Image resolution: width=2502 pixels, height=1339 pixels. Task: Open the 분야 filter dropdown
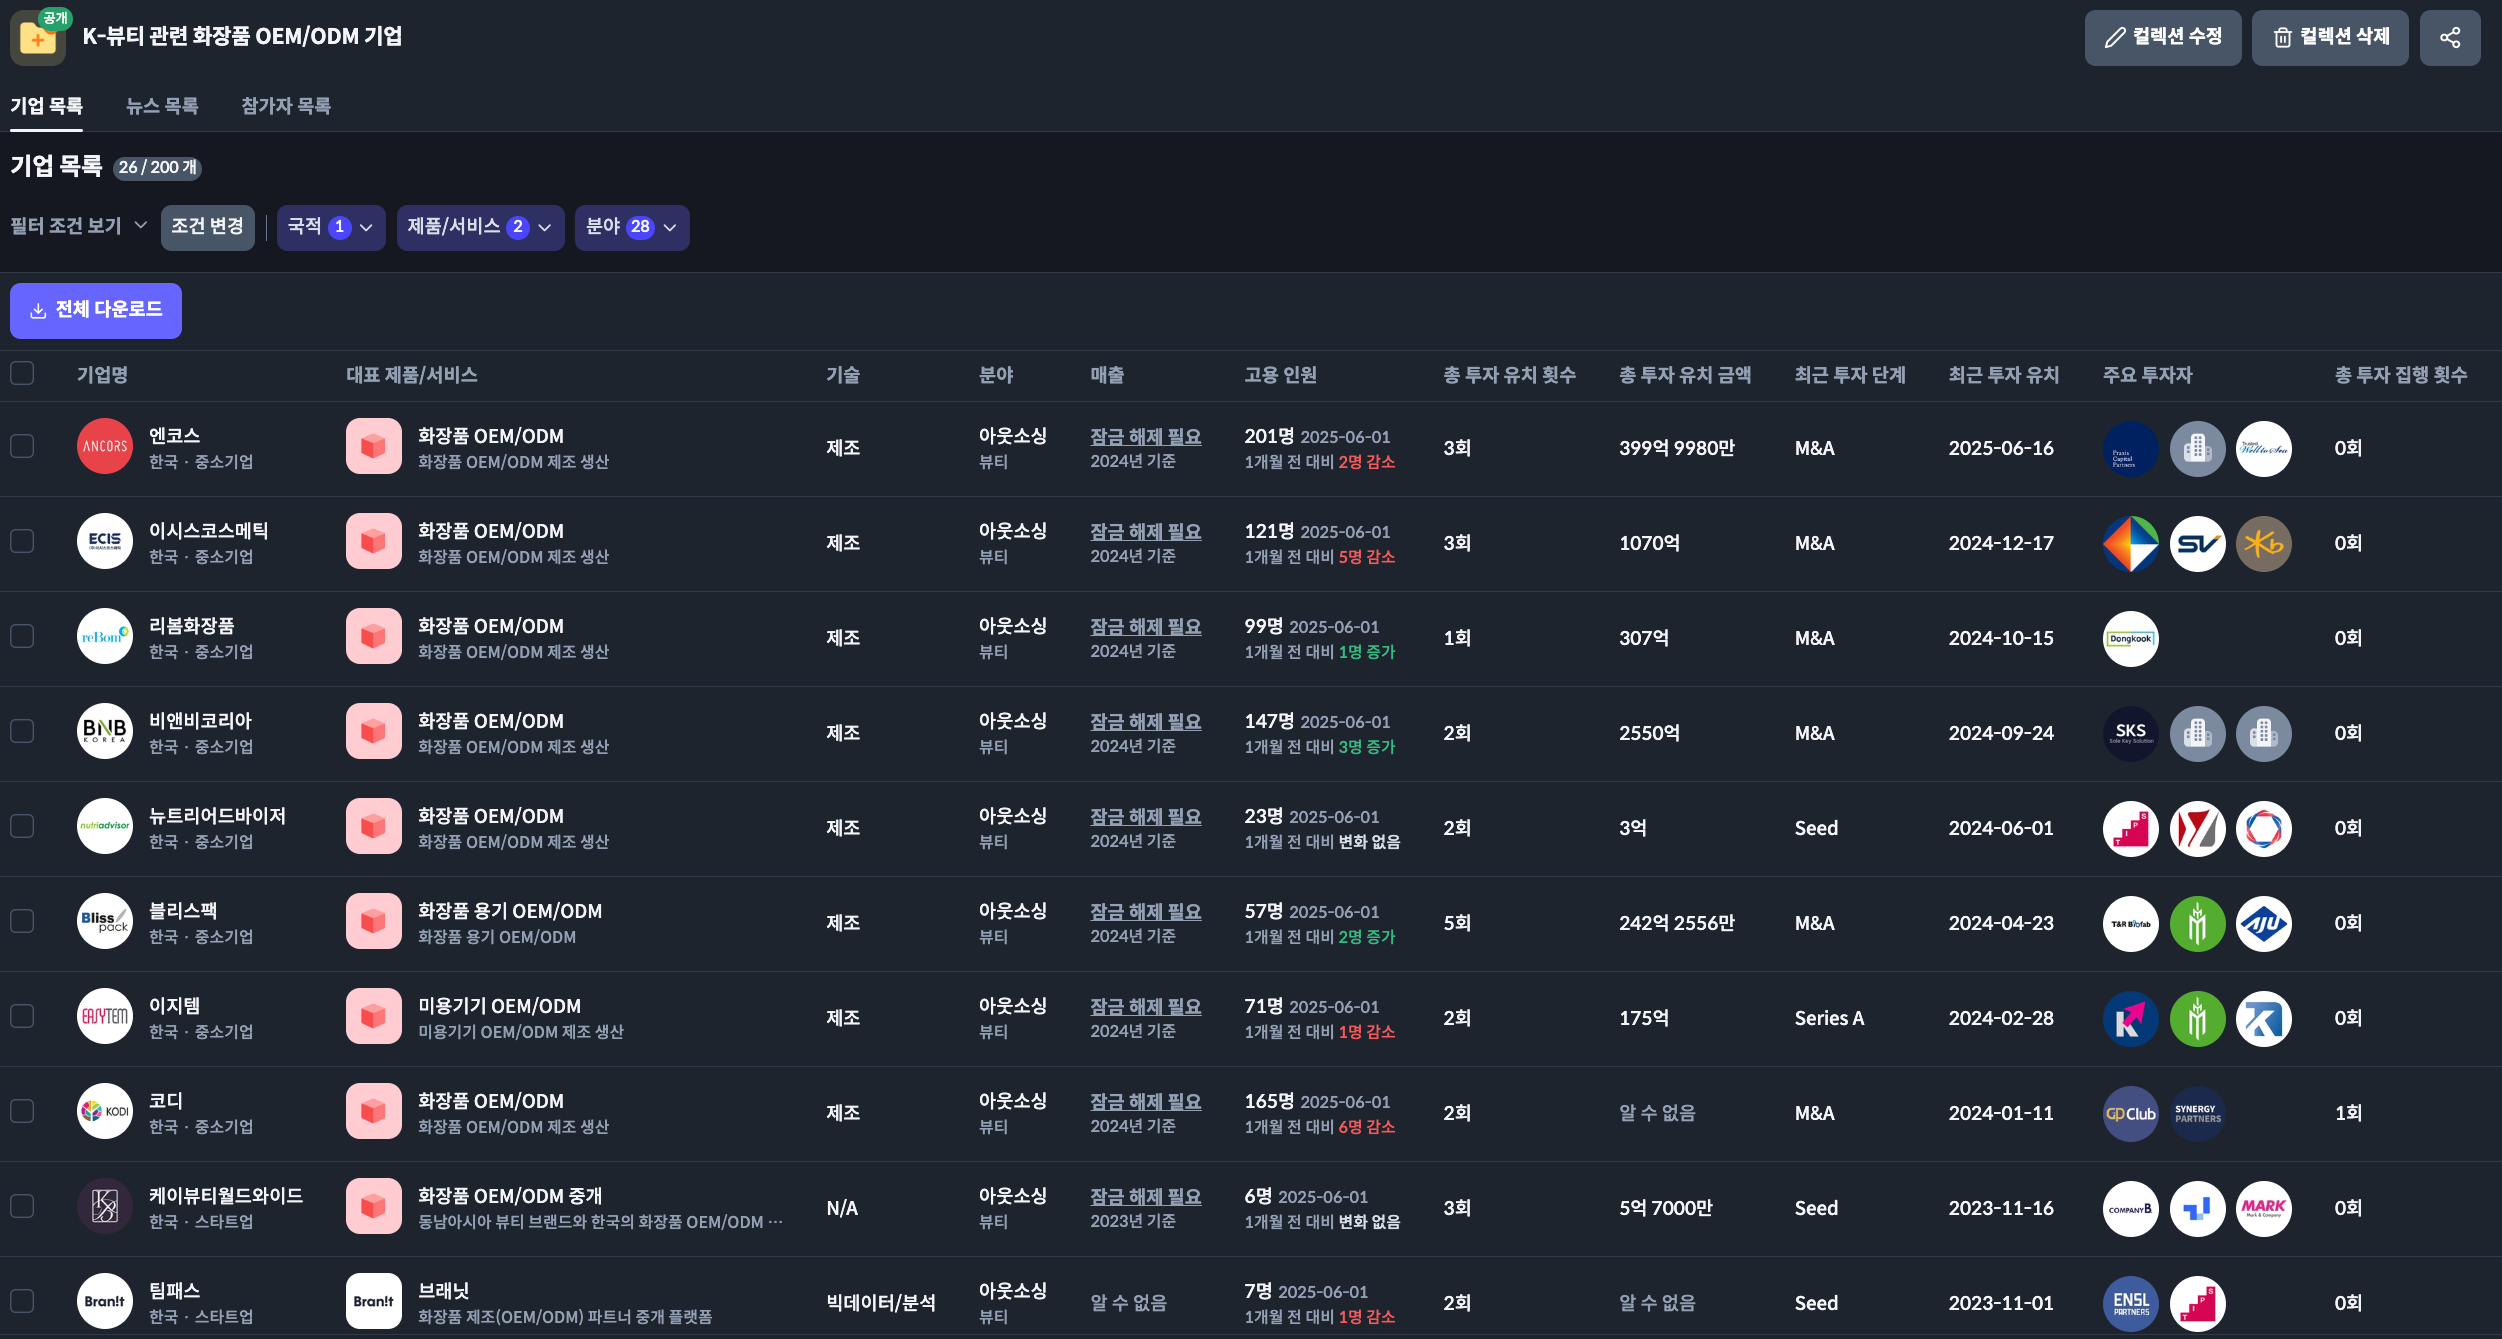click(x=631, y=228)
